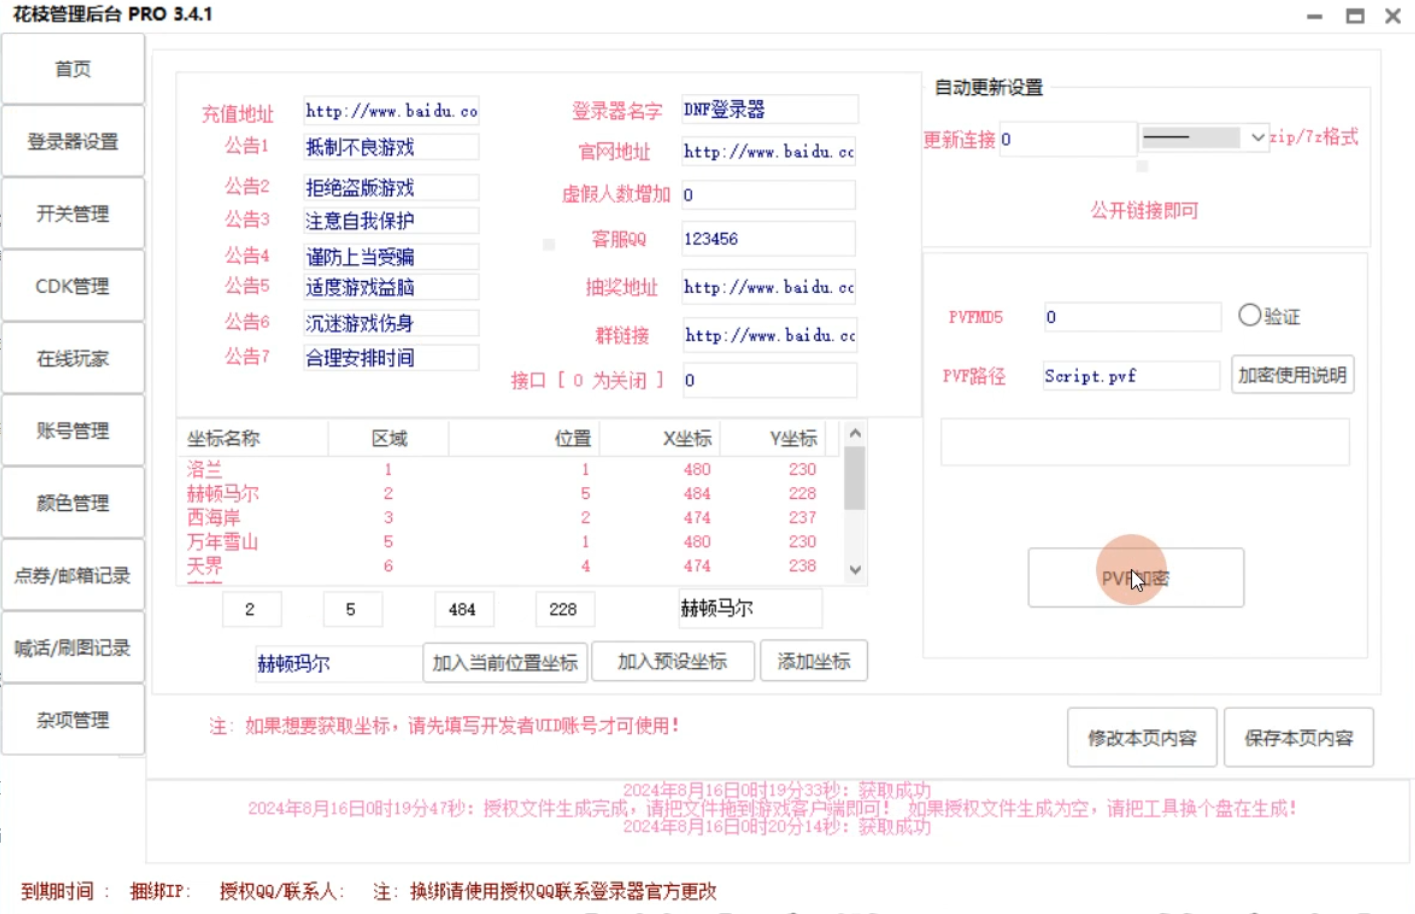Click area field showing 2
Screen dimensions: 1415x914
pos(252,609)
